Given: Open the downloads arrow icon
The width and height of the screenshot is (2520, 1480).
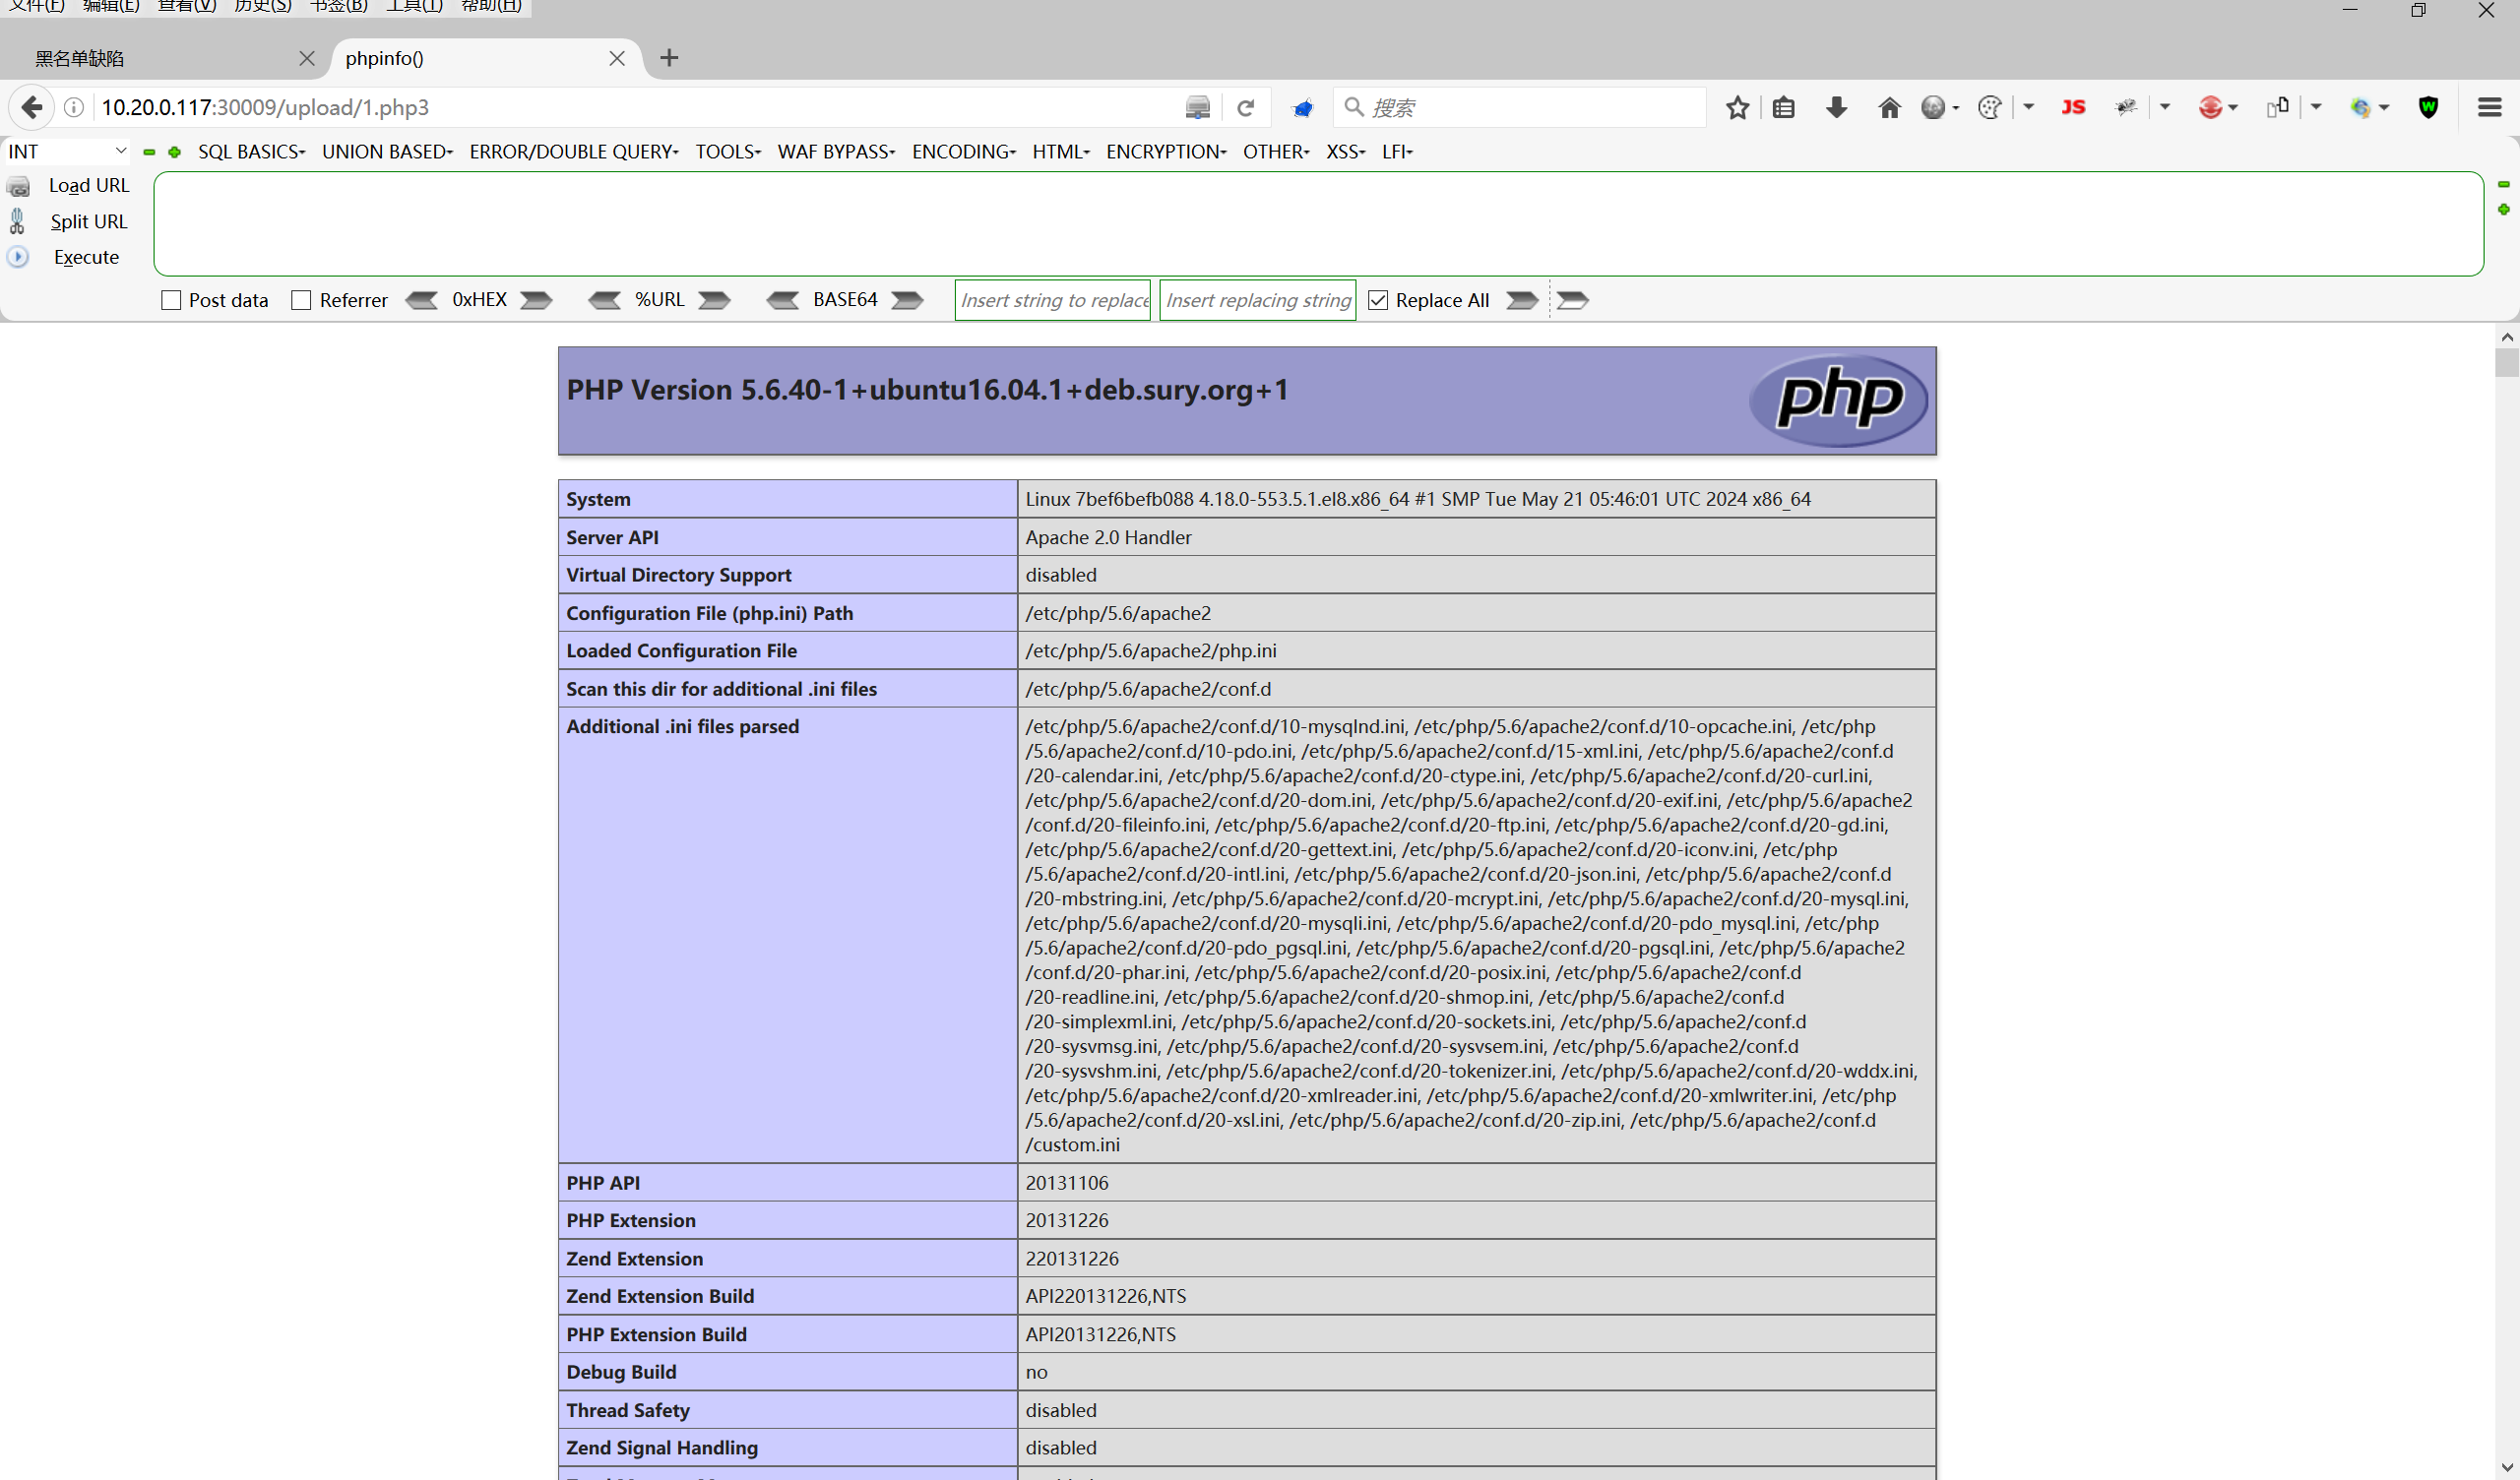Looking at the screenshot, I should pyautogui.click(x=1836, y=107).
